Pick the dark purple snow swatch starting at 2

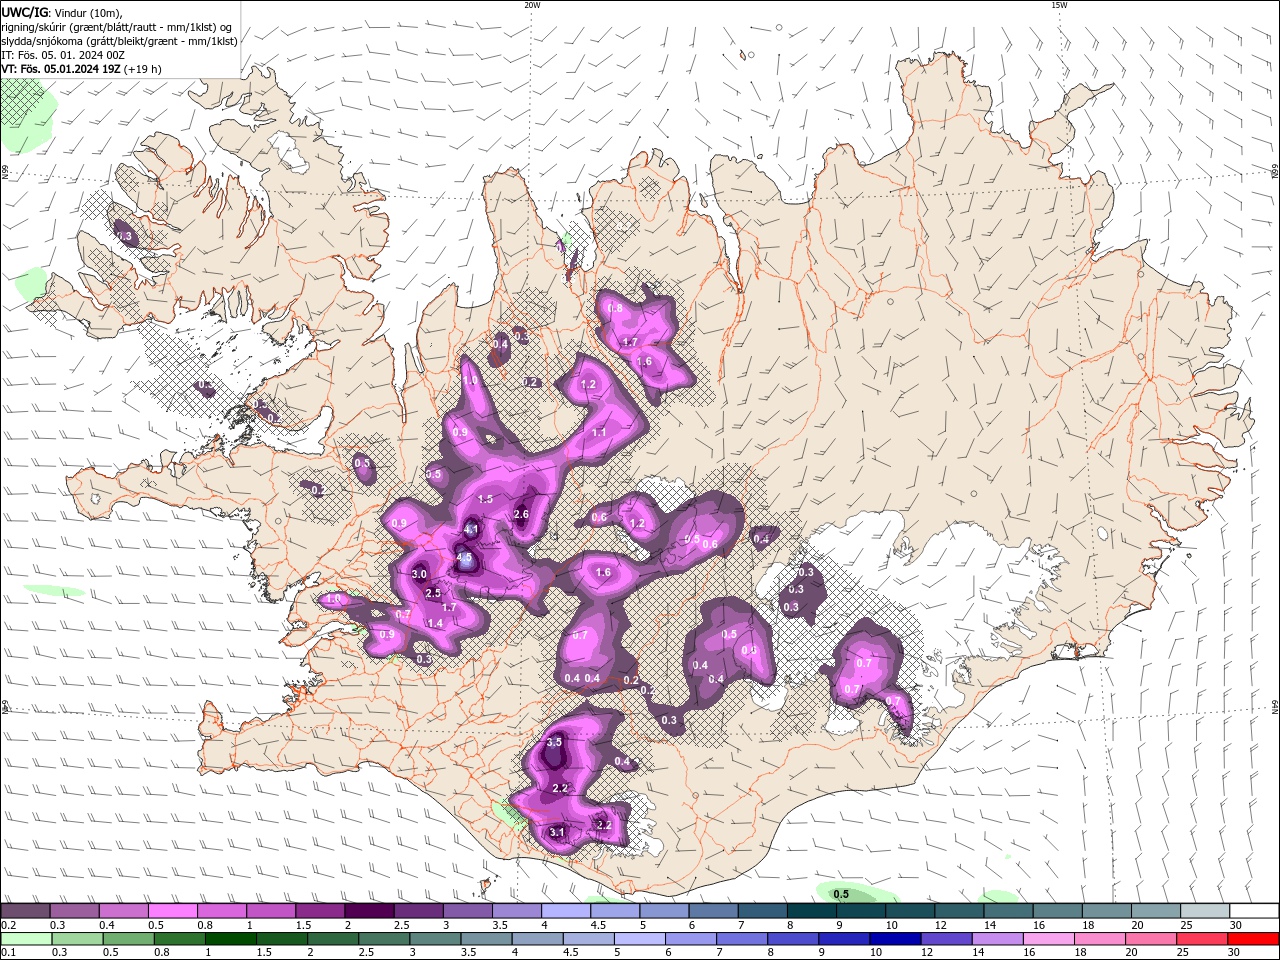coord(370,911)
